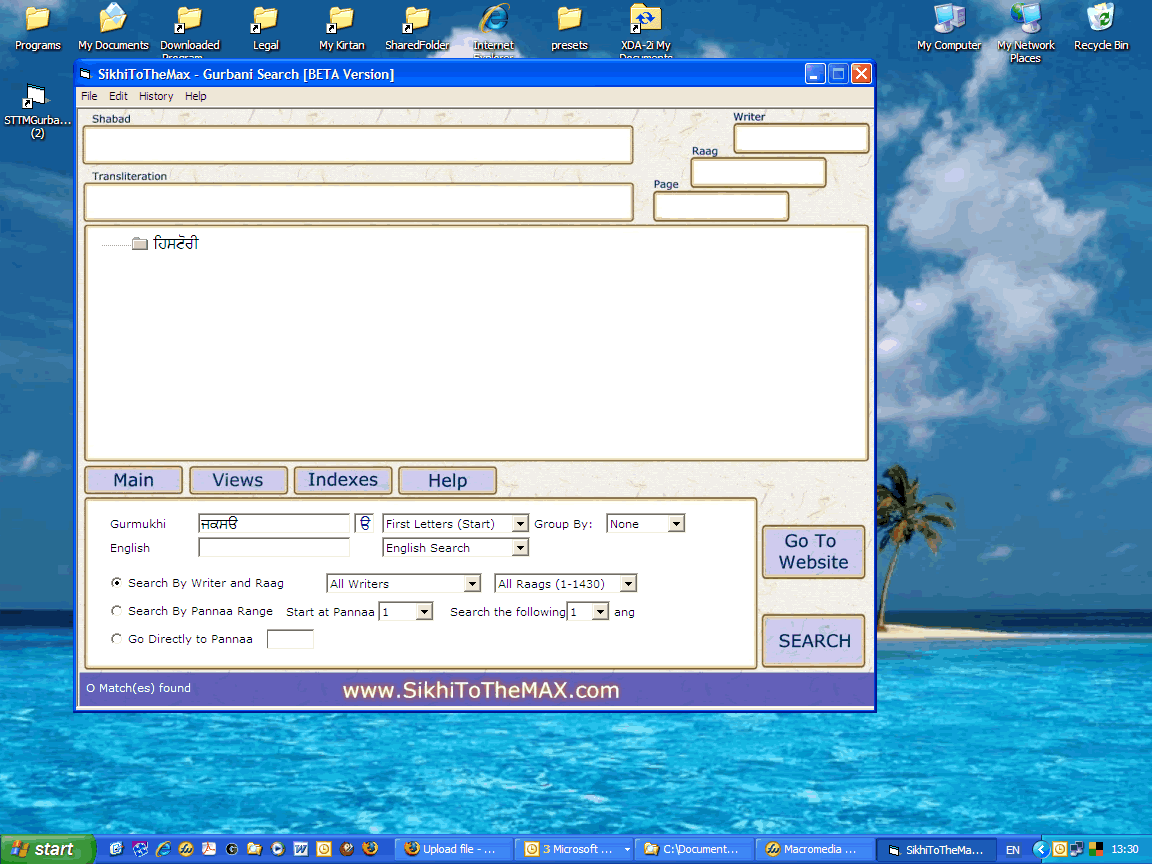This screenshot has width=1152, height=864.
Task: Open the My Documents desktop icon
Action: click(113, 29)
